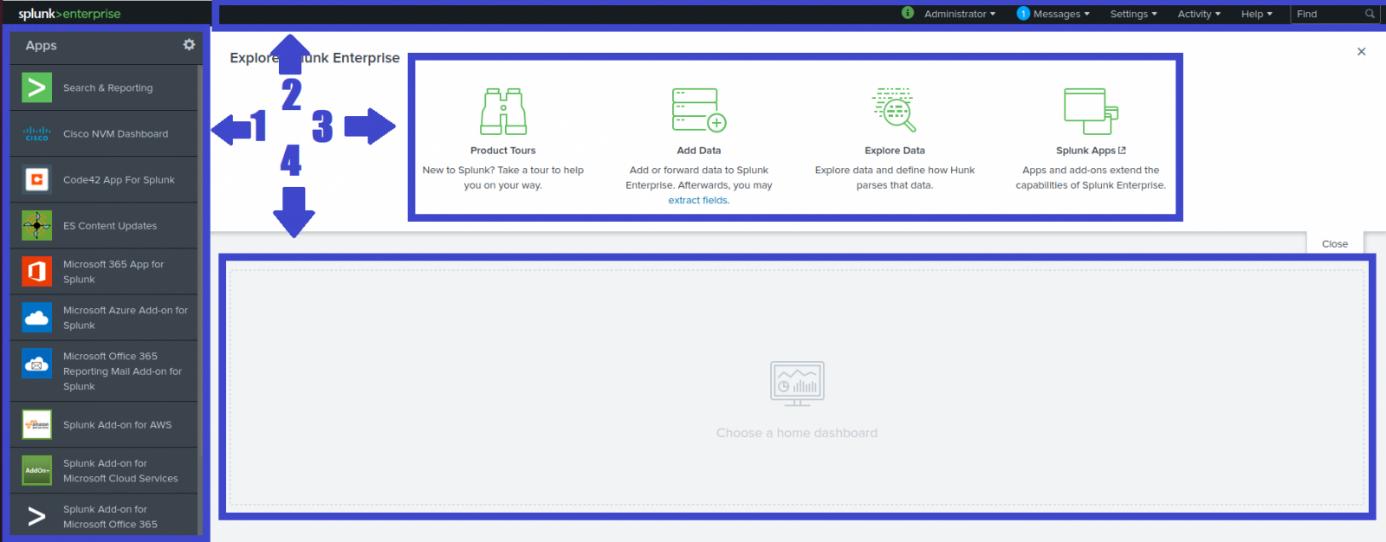1386x542 pixels.
Task: Click the Apps panel heading
Action: pos(41,46)
